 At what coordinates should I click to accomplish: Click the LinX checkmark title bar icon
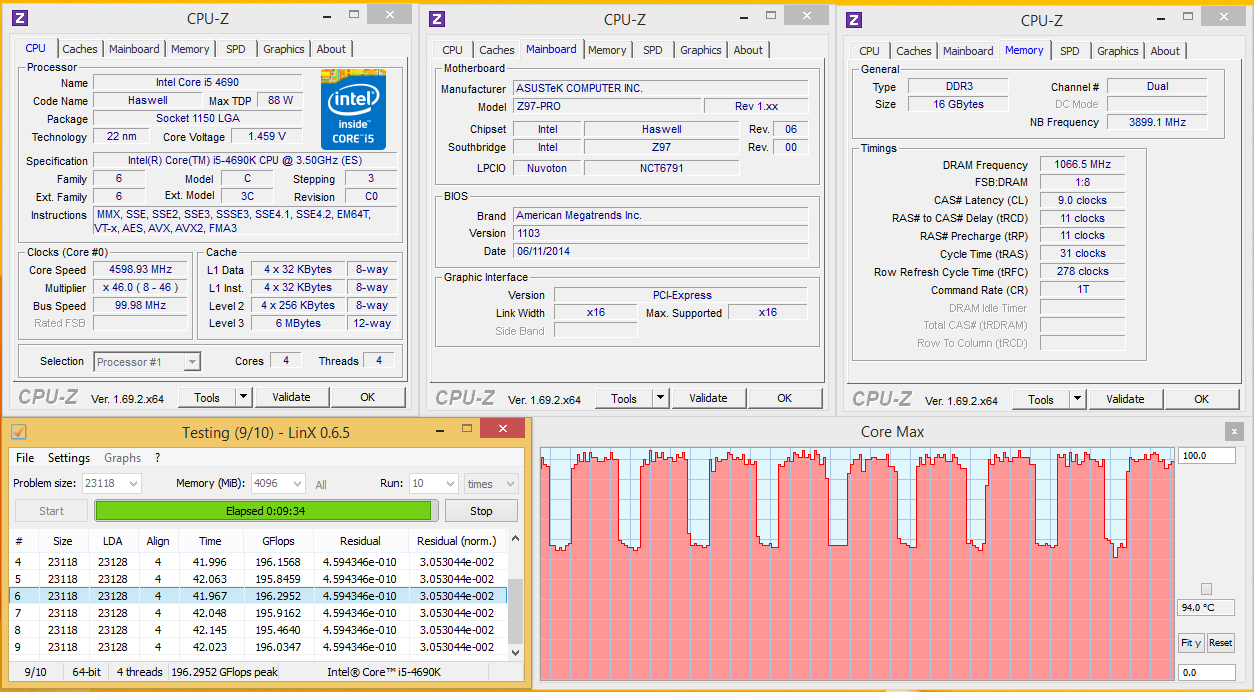point(17,431)
